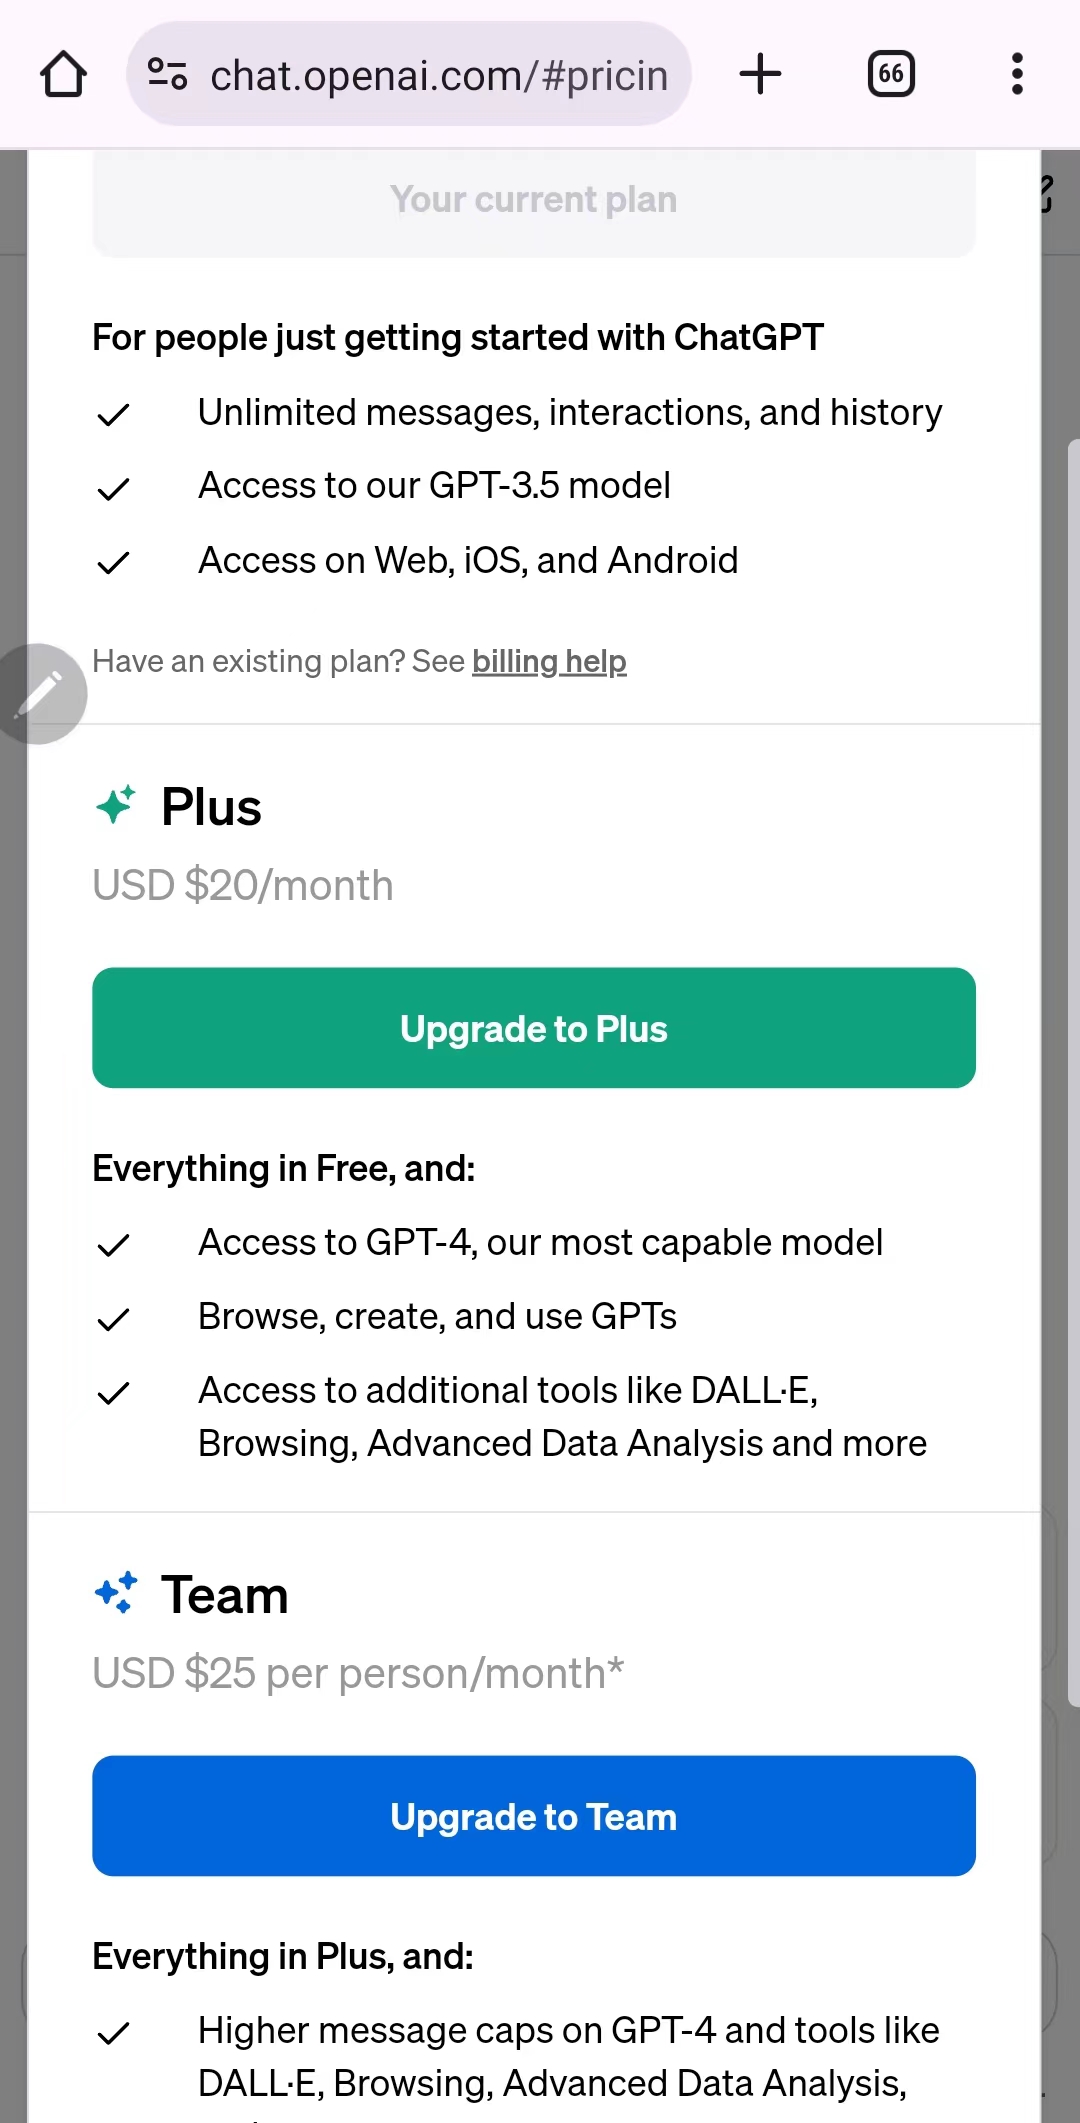
Task: Tap the floating pencil edit icon
Action: [x=40, y=693]
